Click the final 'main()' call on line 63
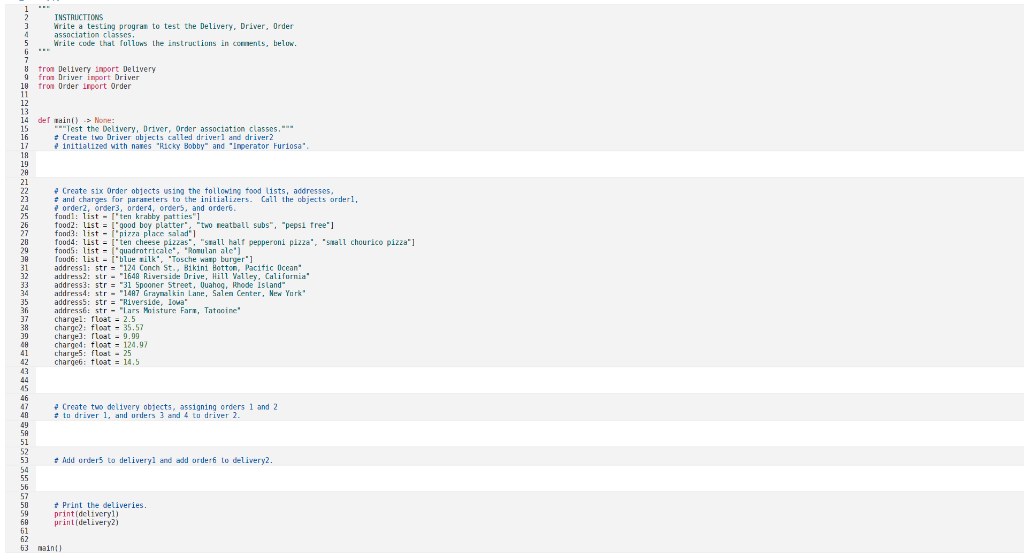The height and width of the screenshot is (556, 1024). 50,548
